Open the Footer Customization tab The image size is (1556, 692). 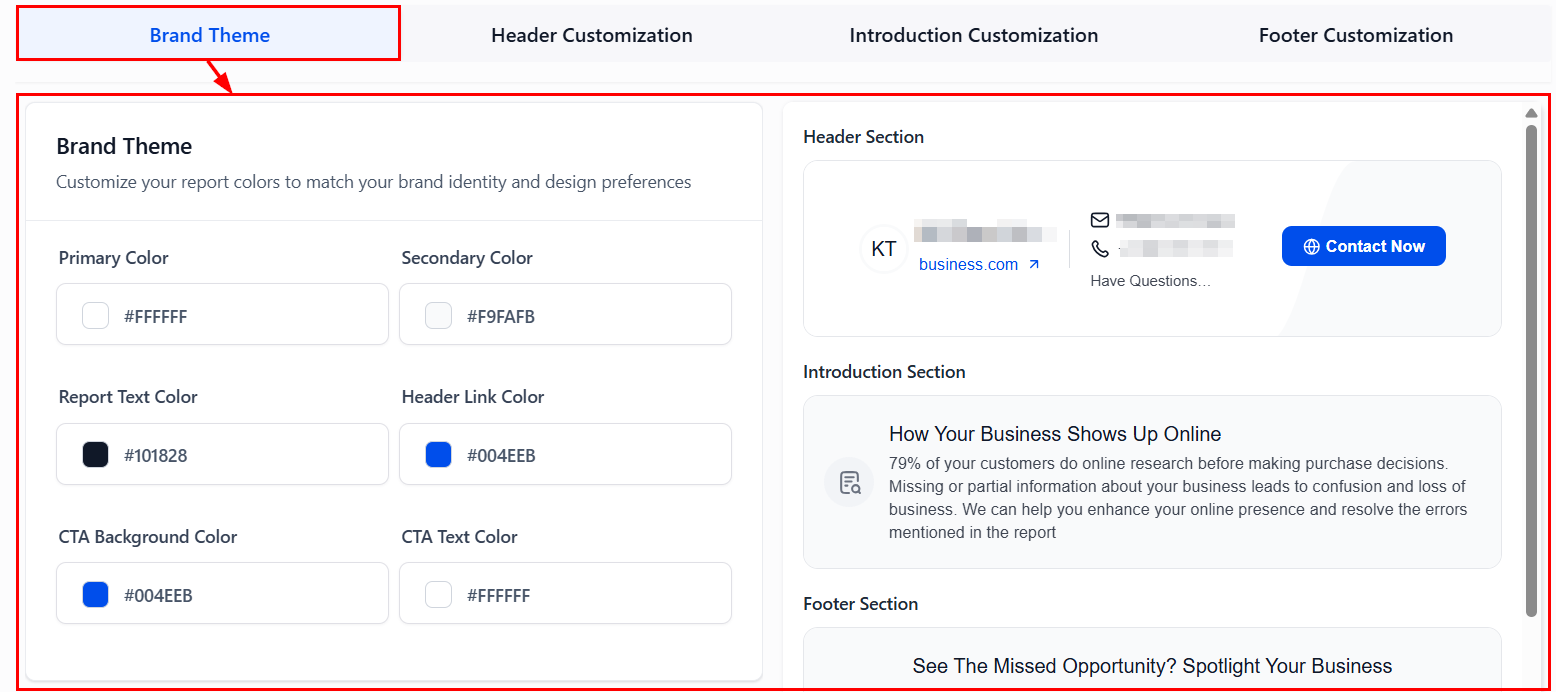pyautogui.click(x=1356, y=35)
